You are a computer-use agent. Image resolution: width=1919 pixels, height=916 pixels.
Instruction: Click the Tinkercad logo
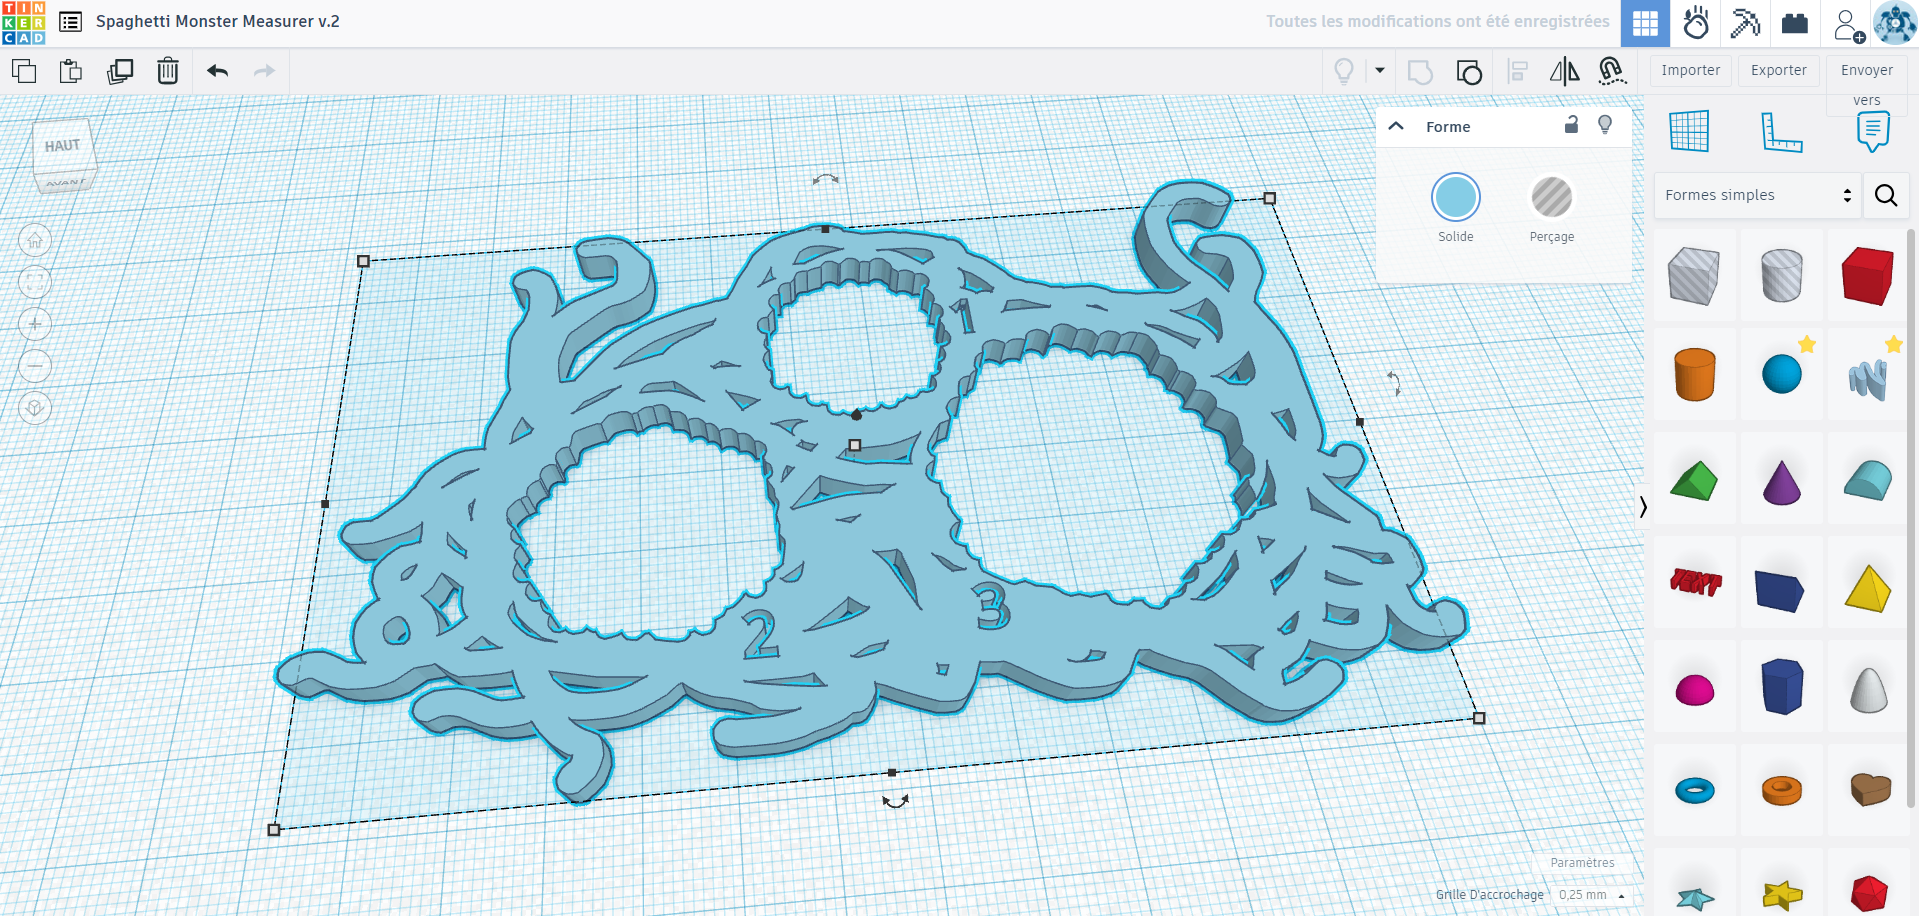(24, 22)
